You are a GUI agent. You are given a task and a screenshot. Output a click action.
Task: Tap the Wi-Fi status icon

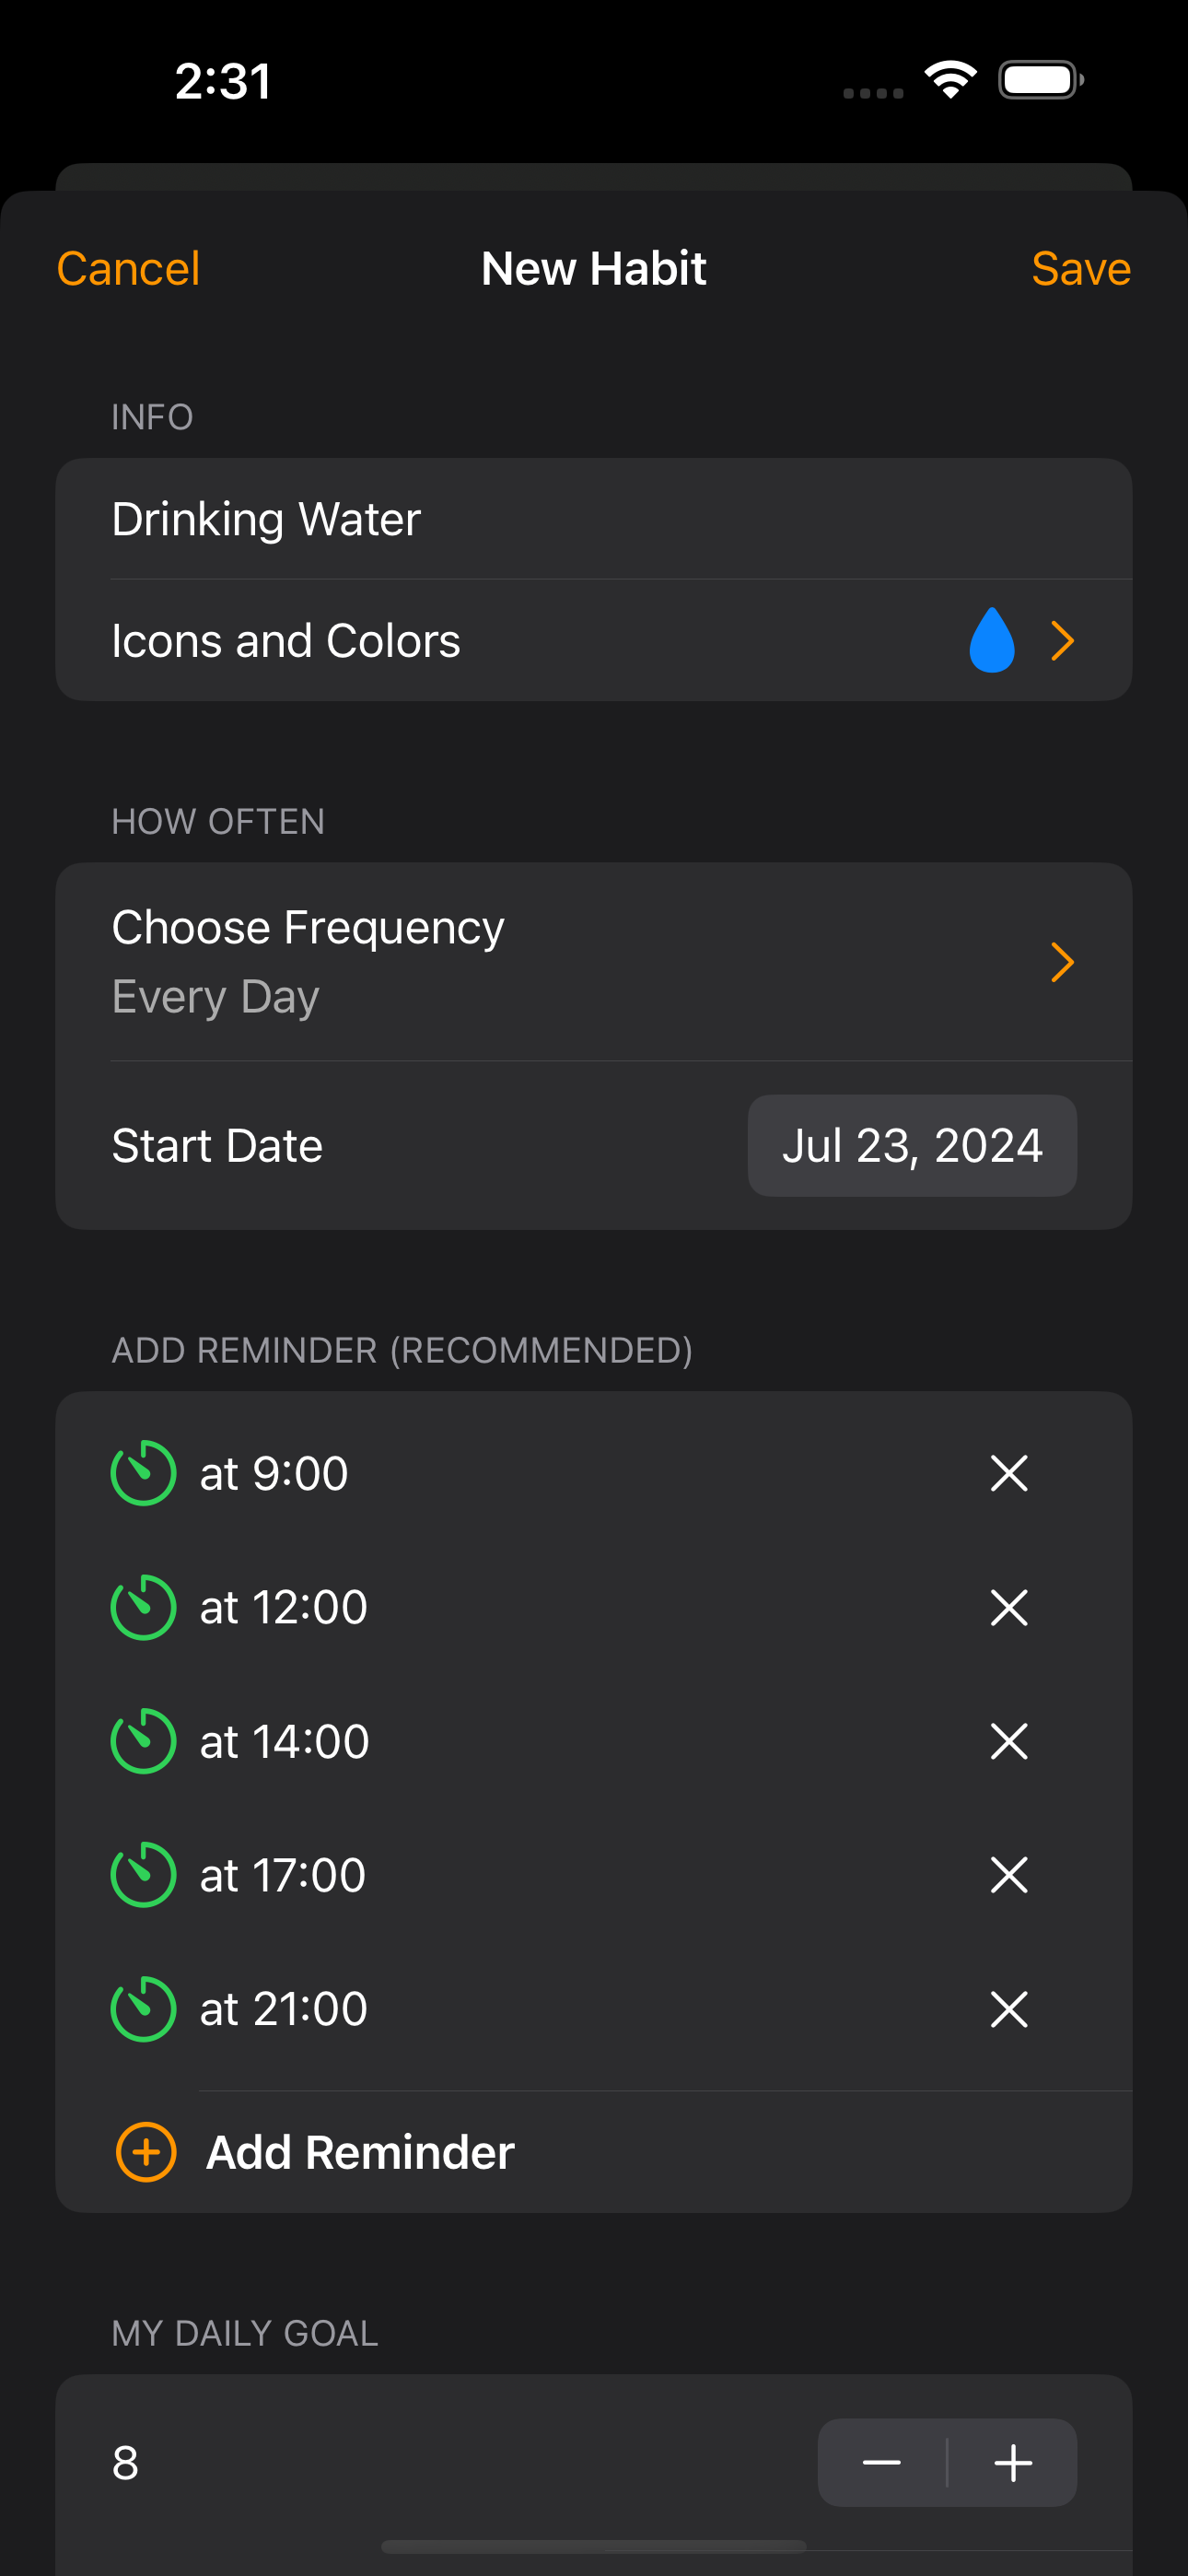point(950,79)
